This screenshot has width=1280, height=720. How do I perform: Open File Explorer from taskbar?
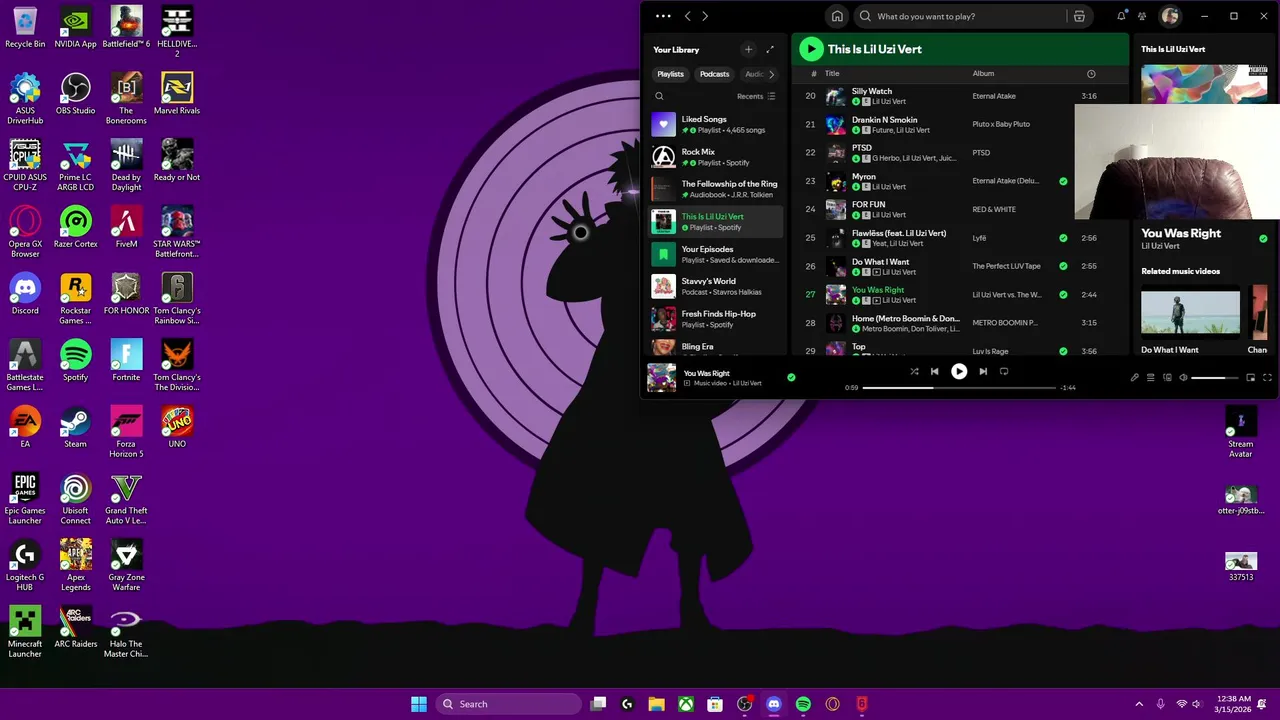pos(656,704)
